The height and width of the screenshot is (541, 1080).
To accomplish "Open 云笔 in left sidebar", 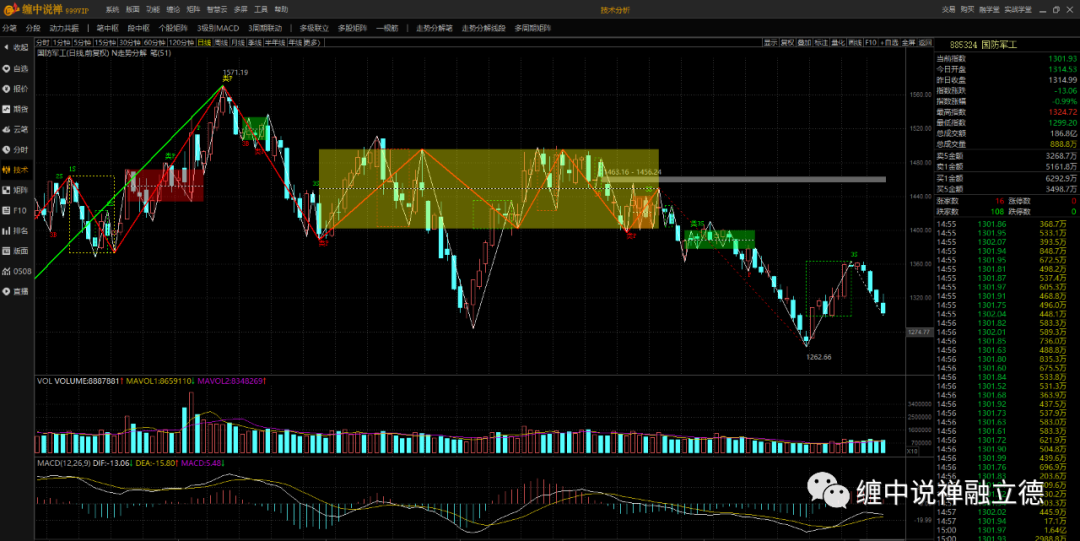I will tap(16, 129).
